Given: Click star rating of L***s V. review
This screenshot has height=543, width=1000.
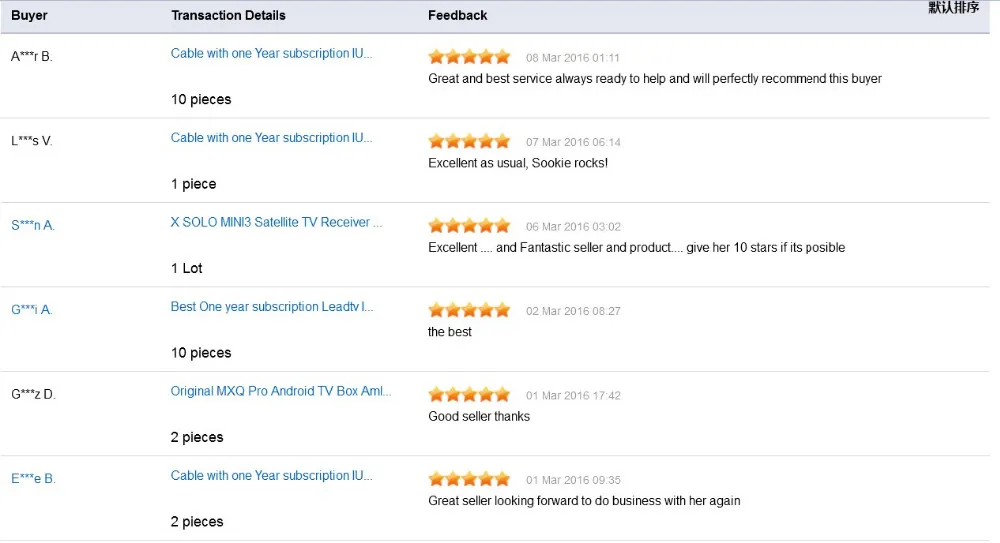Looking at the screenshot, I should tap(469, 141).
